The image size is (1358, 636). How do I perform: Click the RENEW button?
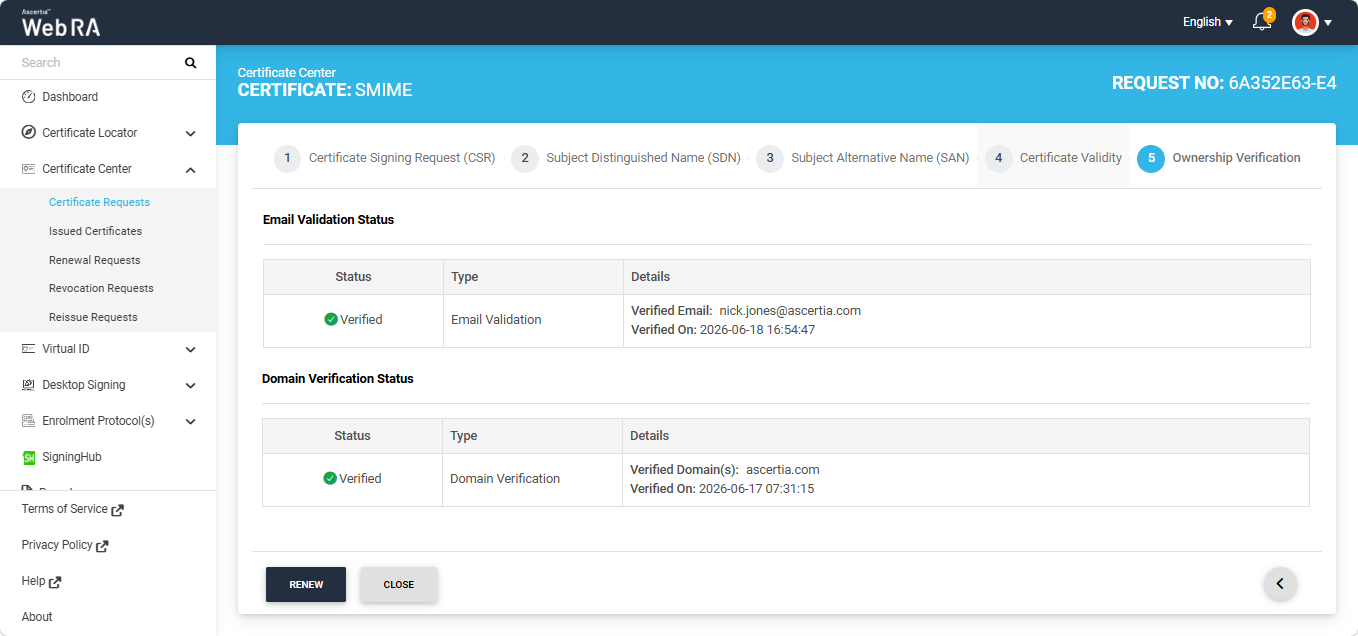tap(306, 585)
